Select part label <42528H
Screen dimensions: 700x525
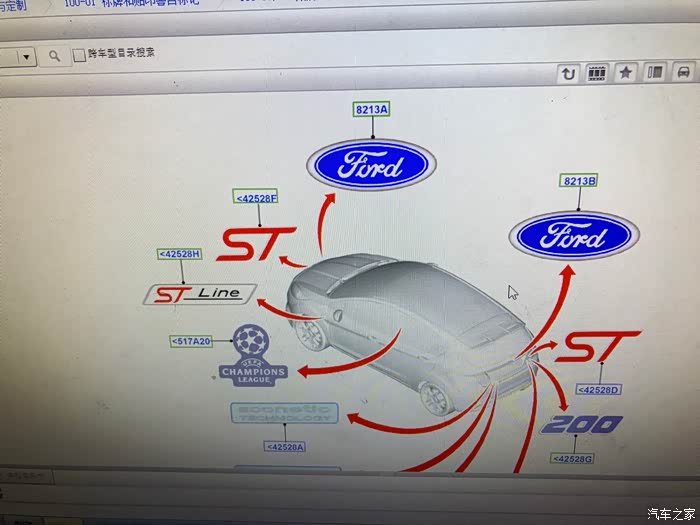coord(180,254)
